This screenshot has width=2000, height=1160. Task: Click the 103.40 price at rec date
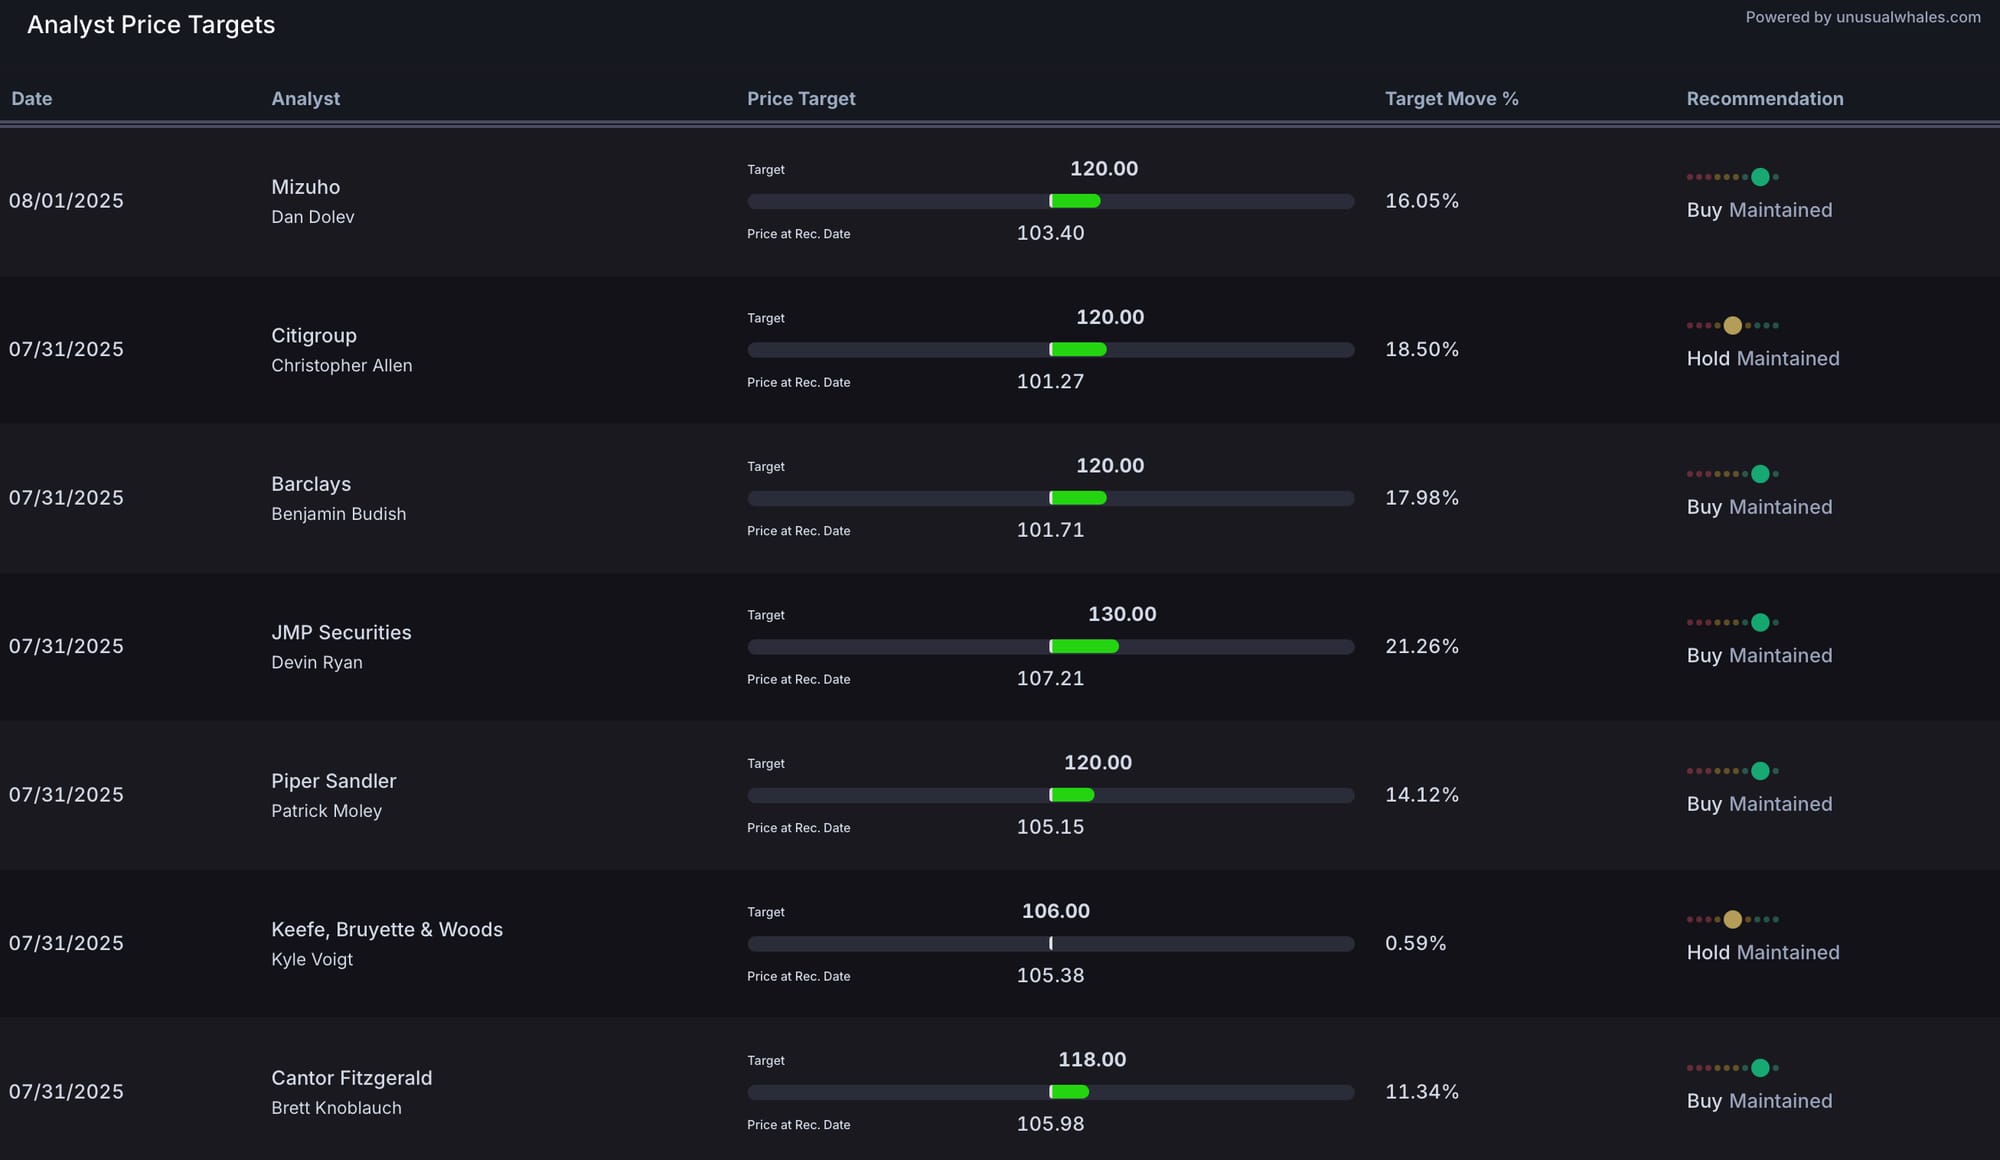pyautogui.click(x=1050, y=233)
